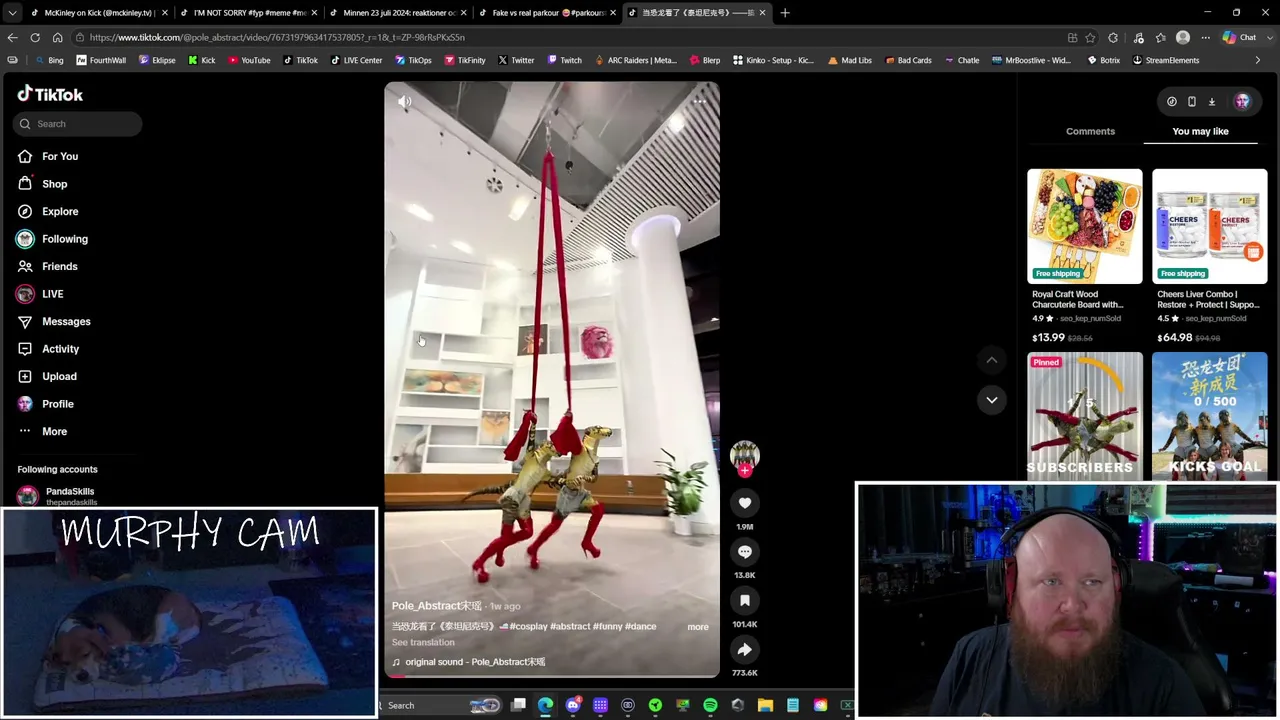The height and width of the screenshot is (720, 1280).
Task: Open the StreamElements bookmark
Action: (x=1165, y=60)
